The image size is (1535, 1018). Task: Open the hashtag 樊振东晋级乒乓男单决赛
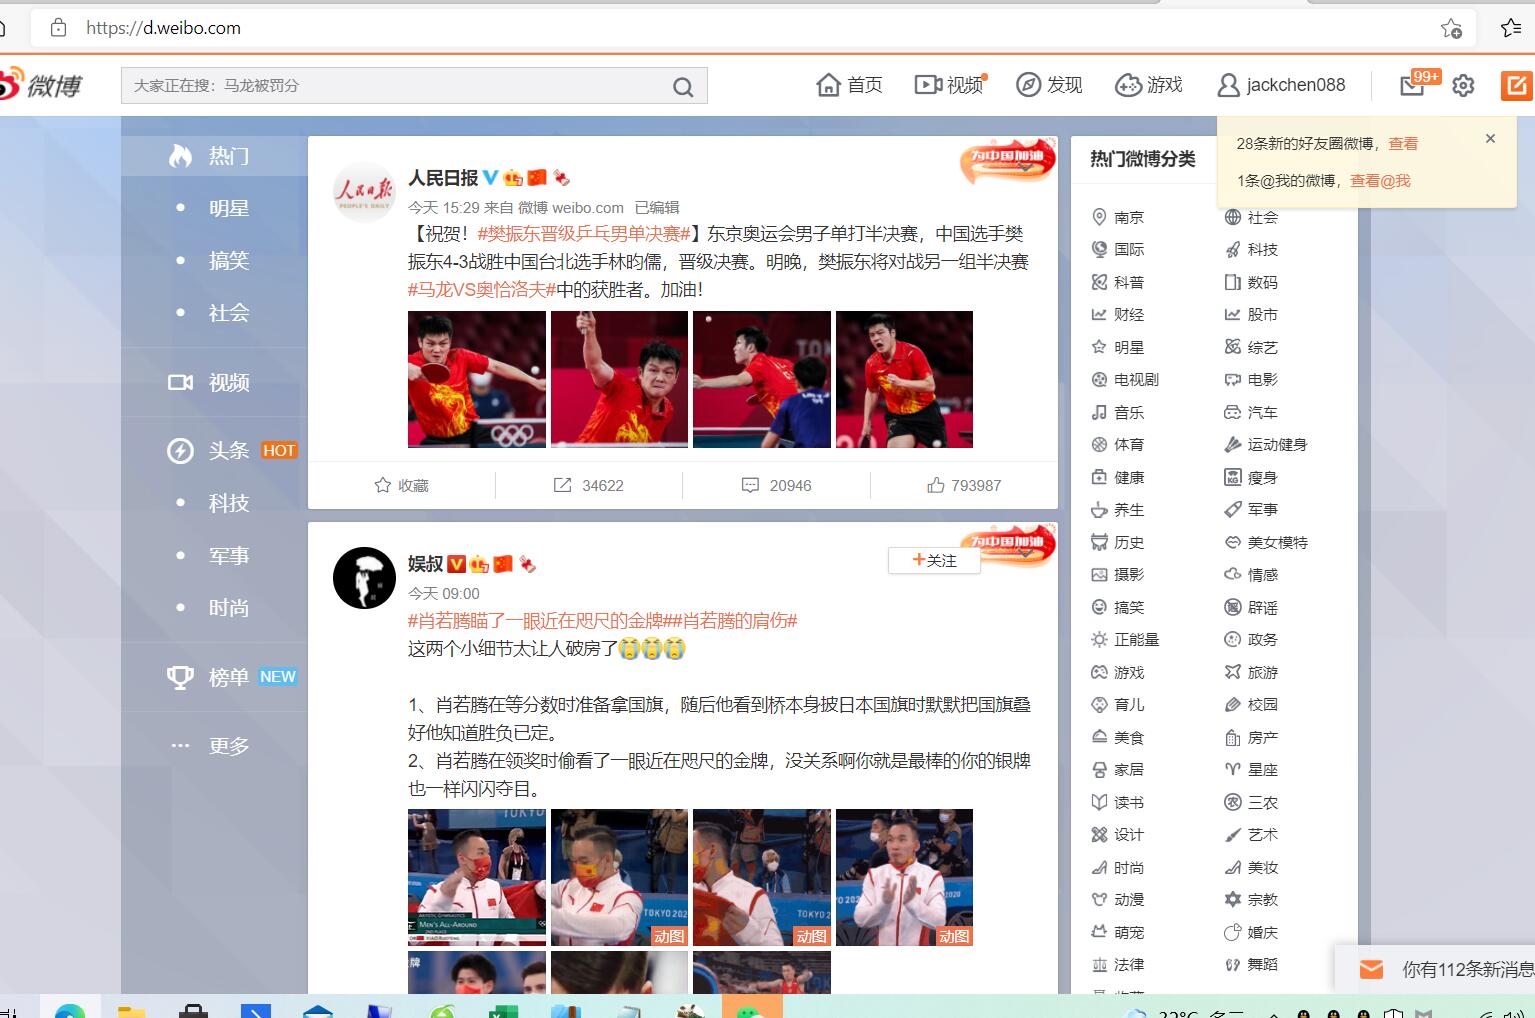pyautogui.click(x=584, y=234)
